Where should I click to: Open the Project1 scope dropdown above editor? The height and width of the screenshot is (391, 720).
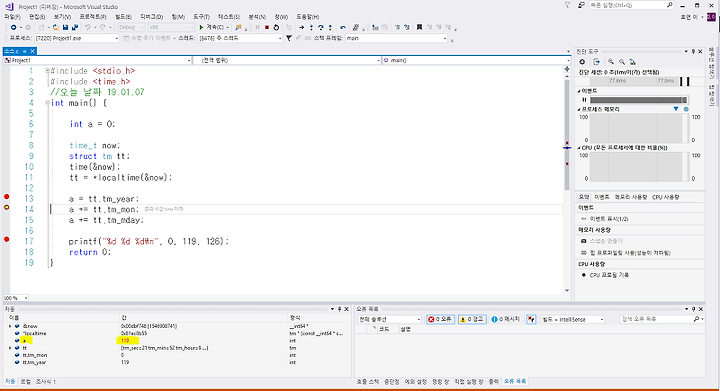(97, 60)
